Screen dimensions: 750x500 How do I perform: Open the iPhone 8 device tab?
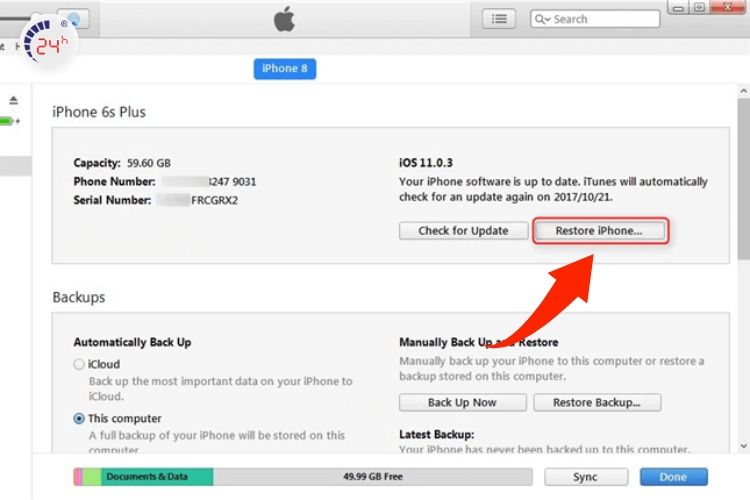click(x=285, y=68)
